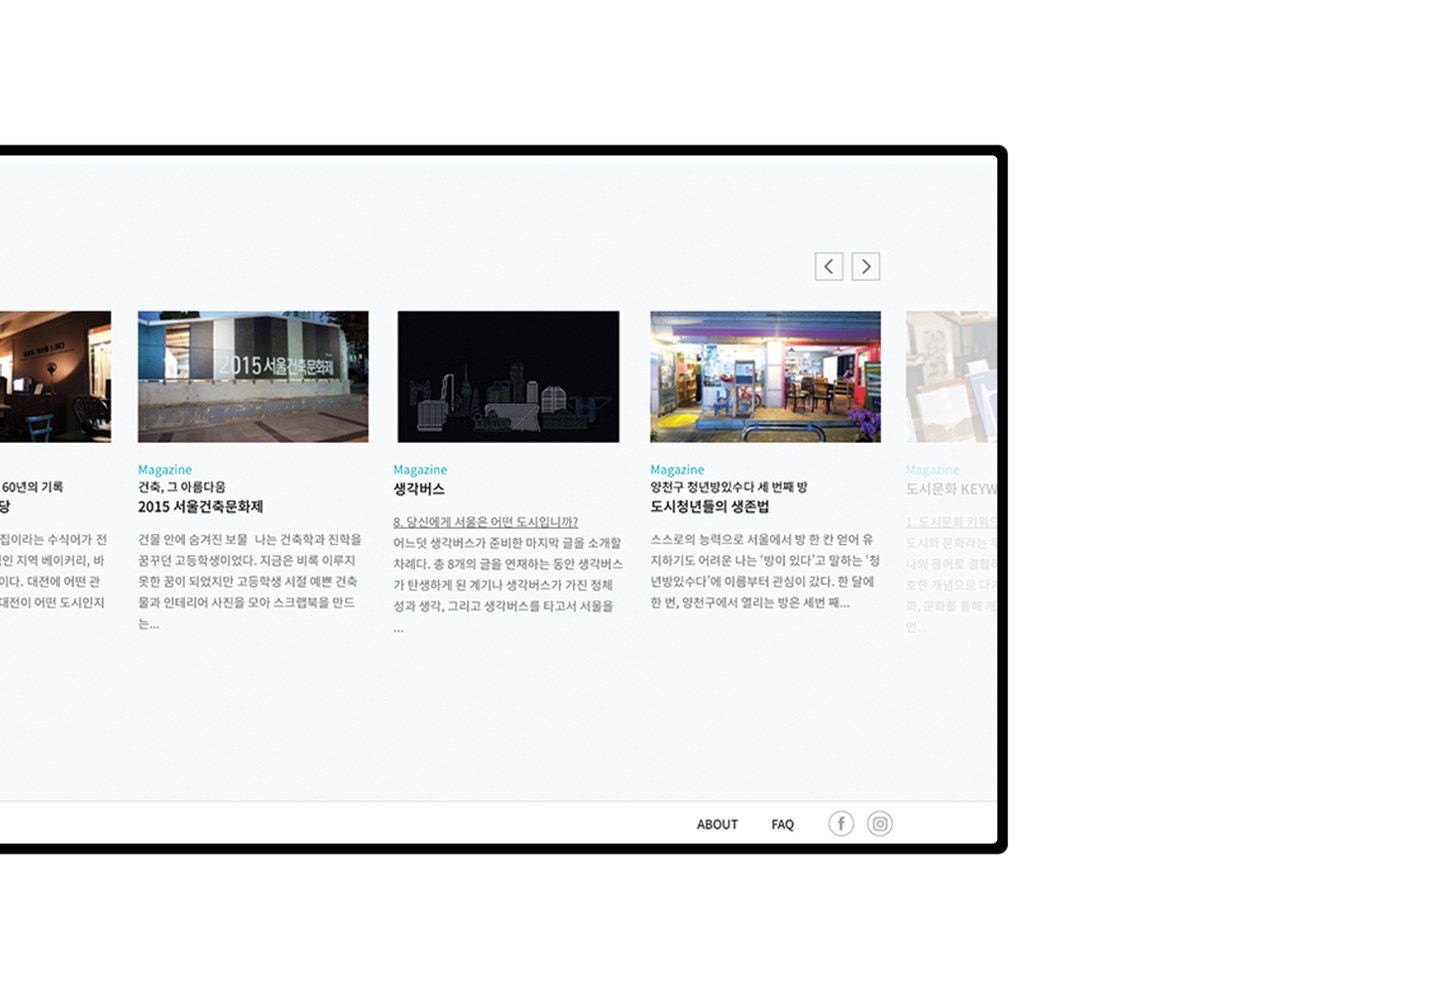
Task: Click the faded 도시문화 KEYW title
Action: tap(950, 489)
